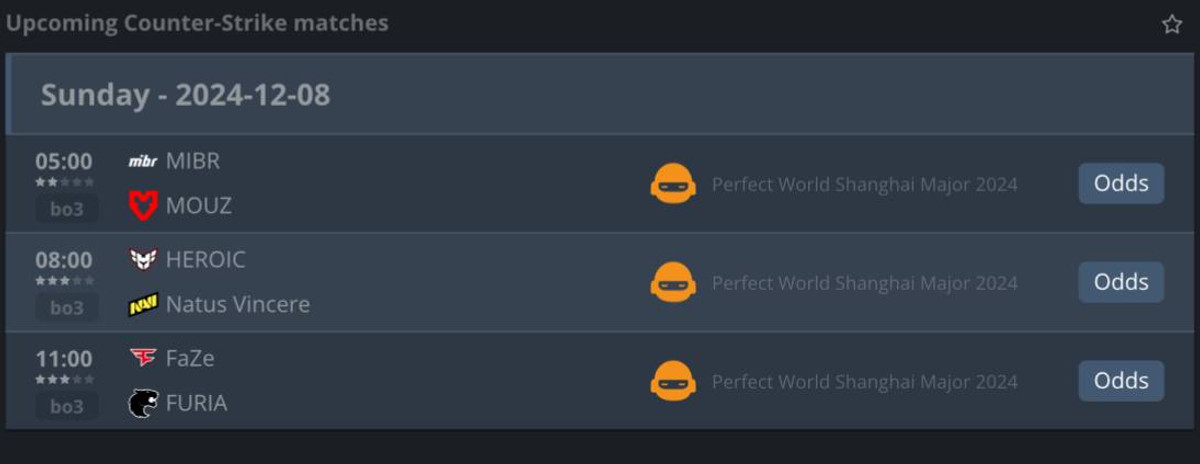Click the Sunday 2024-12-08 date header
The width and height of the screenshot is (1200, 464).
[185, 95]
